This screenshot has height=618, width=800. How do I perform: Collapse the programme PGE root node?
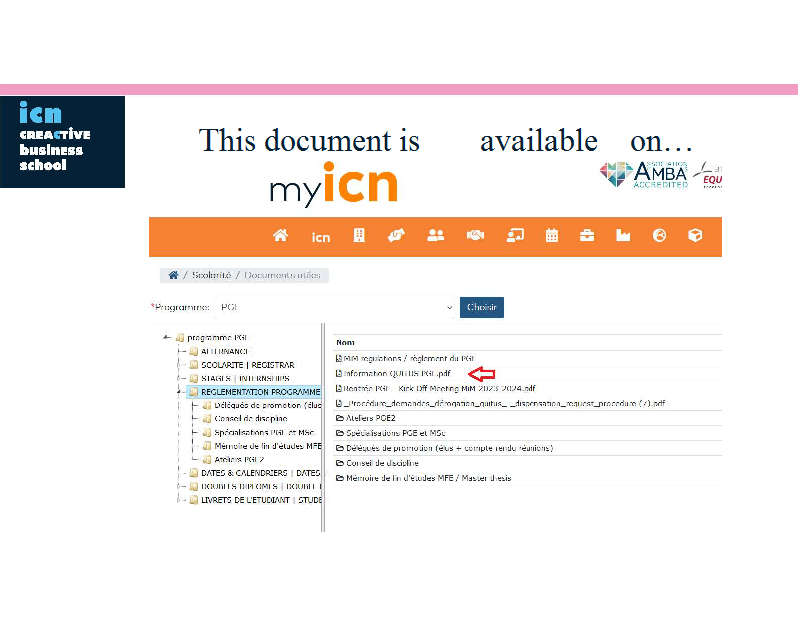[166, 337]
